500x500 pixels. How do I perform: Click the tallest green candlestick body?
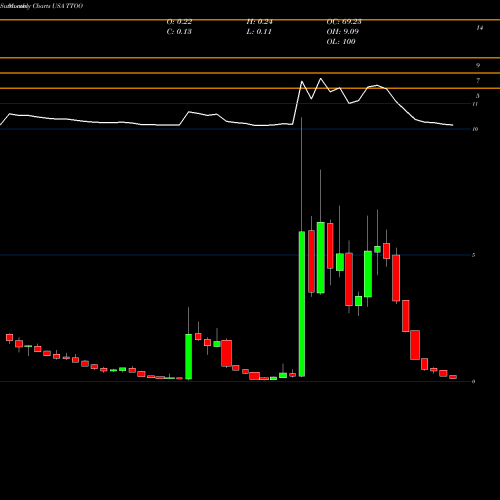coord(302,304)
